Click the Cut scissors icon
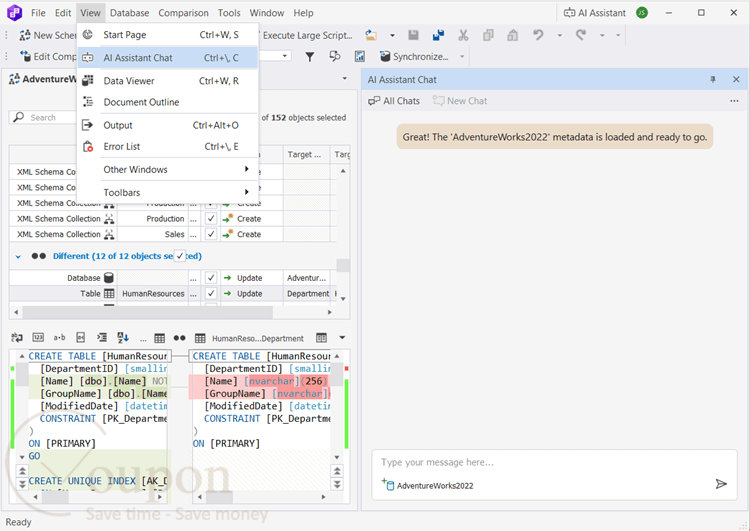The image size is (750, 531). (463, 35)
